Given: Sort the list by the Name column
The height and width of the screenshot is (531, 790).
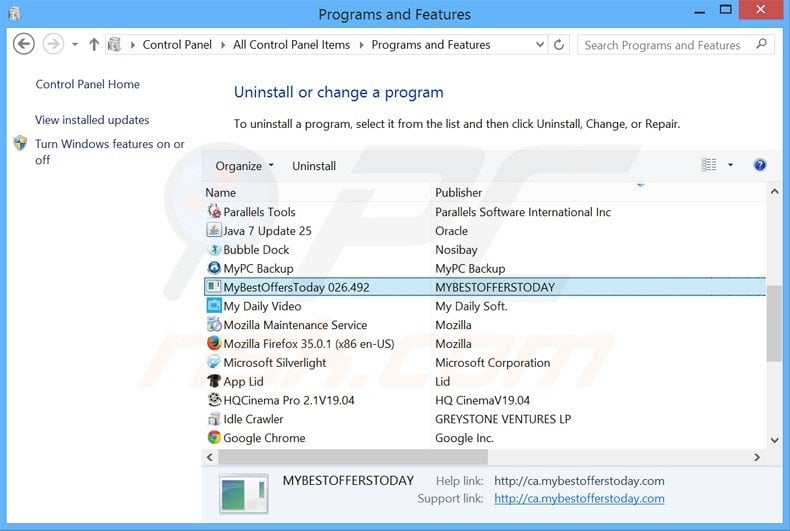Looking at the screenshot, I should [x=220, y=192].
